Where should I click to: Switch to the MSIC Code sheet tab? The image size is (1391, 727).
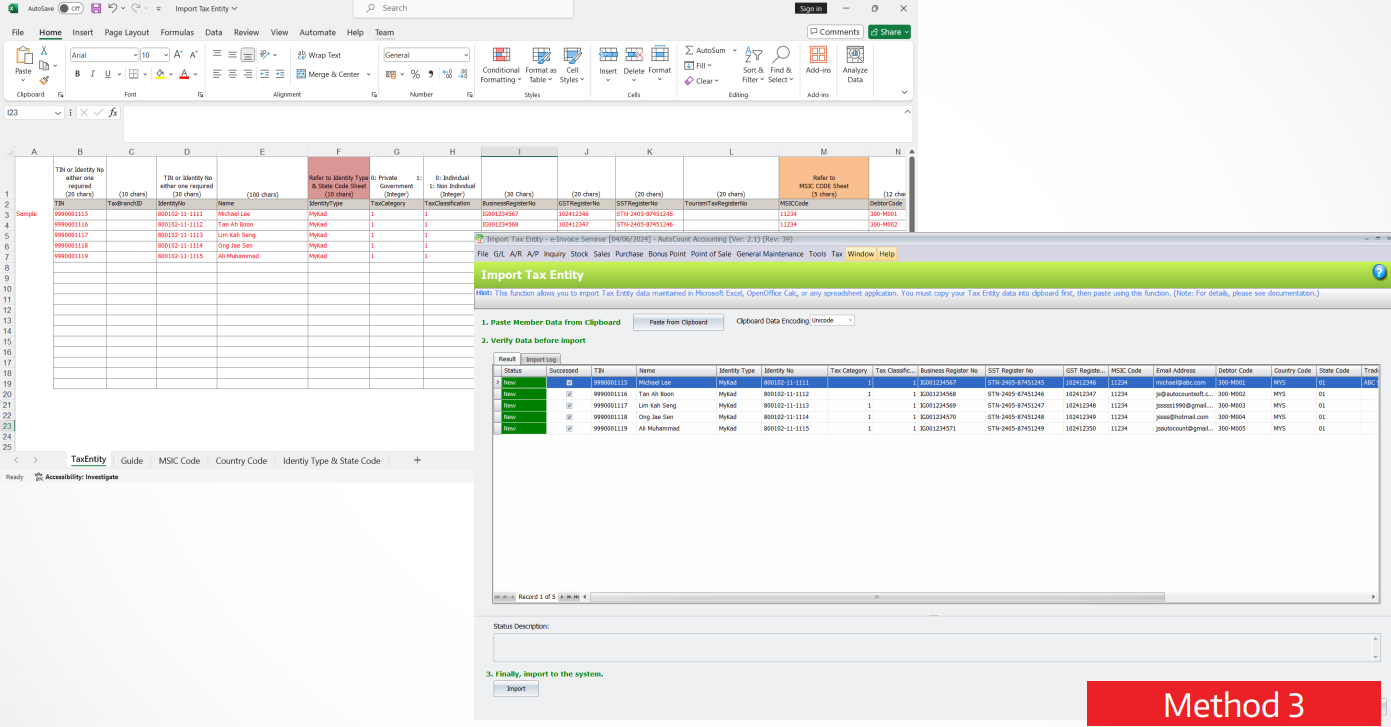coord(179,461)
